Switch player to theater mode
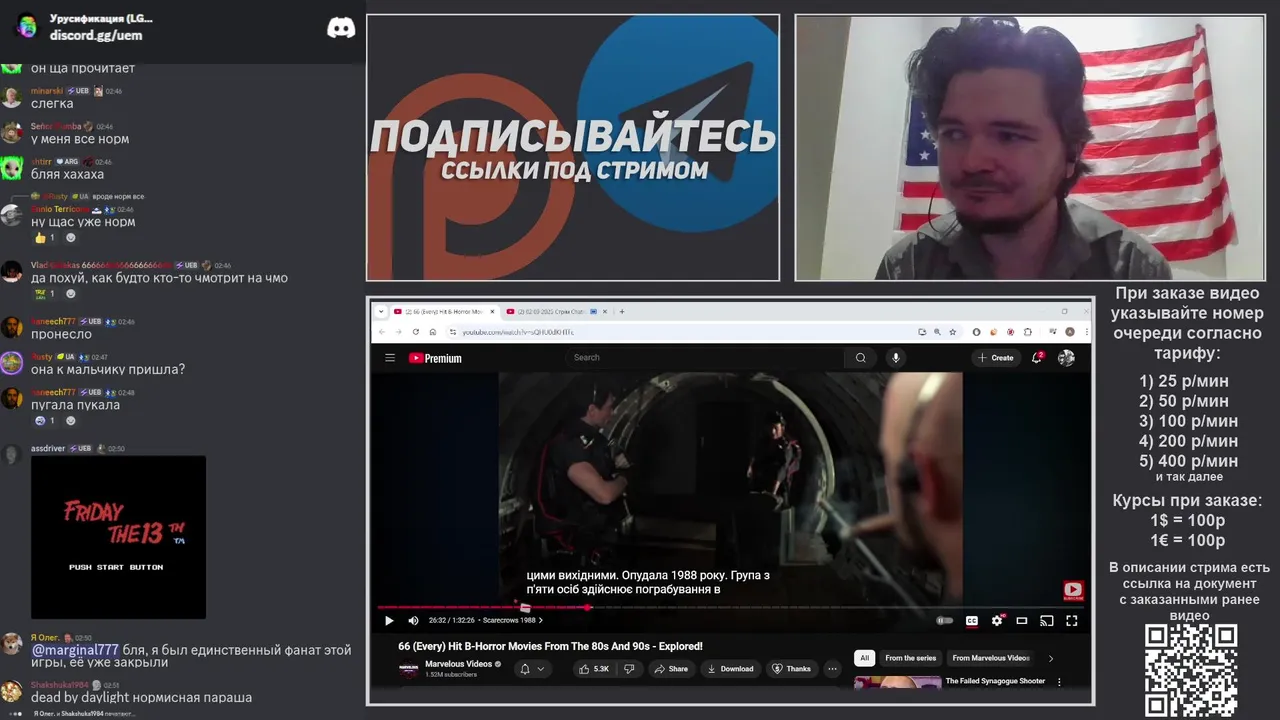Screen dimensions: 1280x720 click(x=1022, y=621)
